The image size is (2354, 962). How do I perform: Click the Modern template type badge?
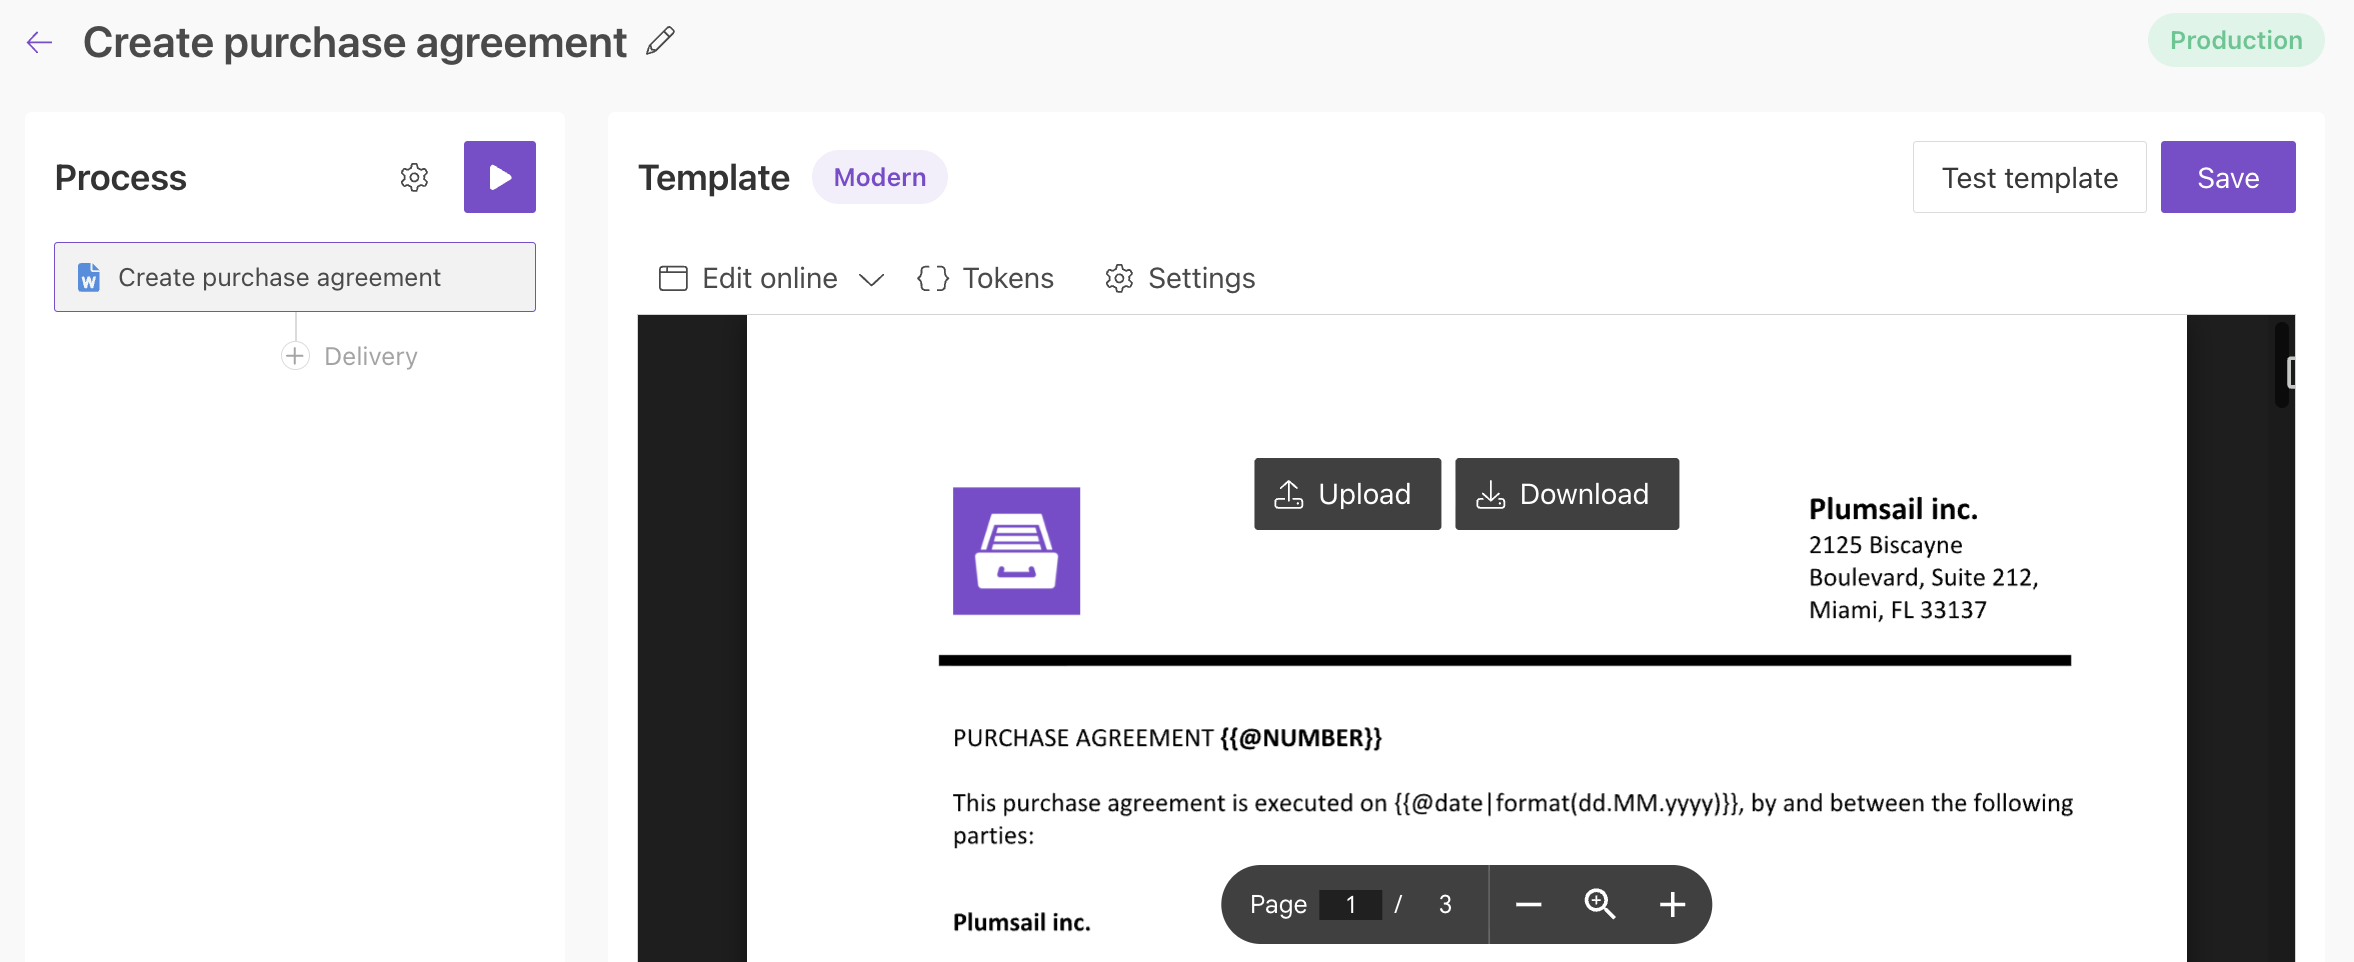[879, 177]
